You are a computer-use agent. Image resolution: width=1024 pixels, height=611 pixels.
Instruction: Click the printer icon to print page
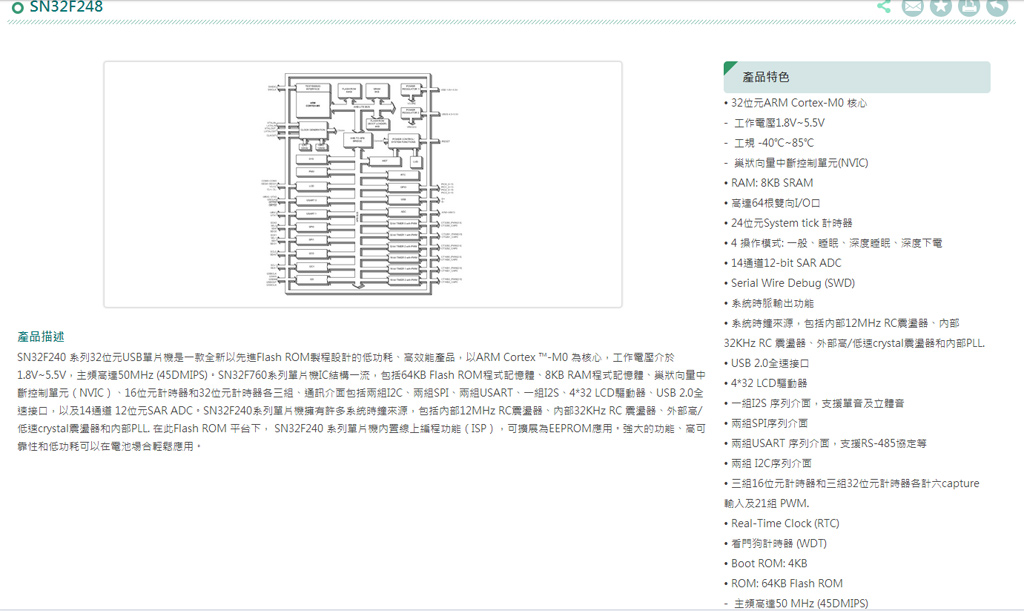[968, 7]
